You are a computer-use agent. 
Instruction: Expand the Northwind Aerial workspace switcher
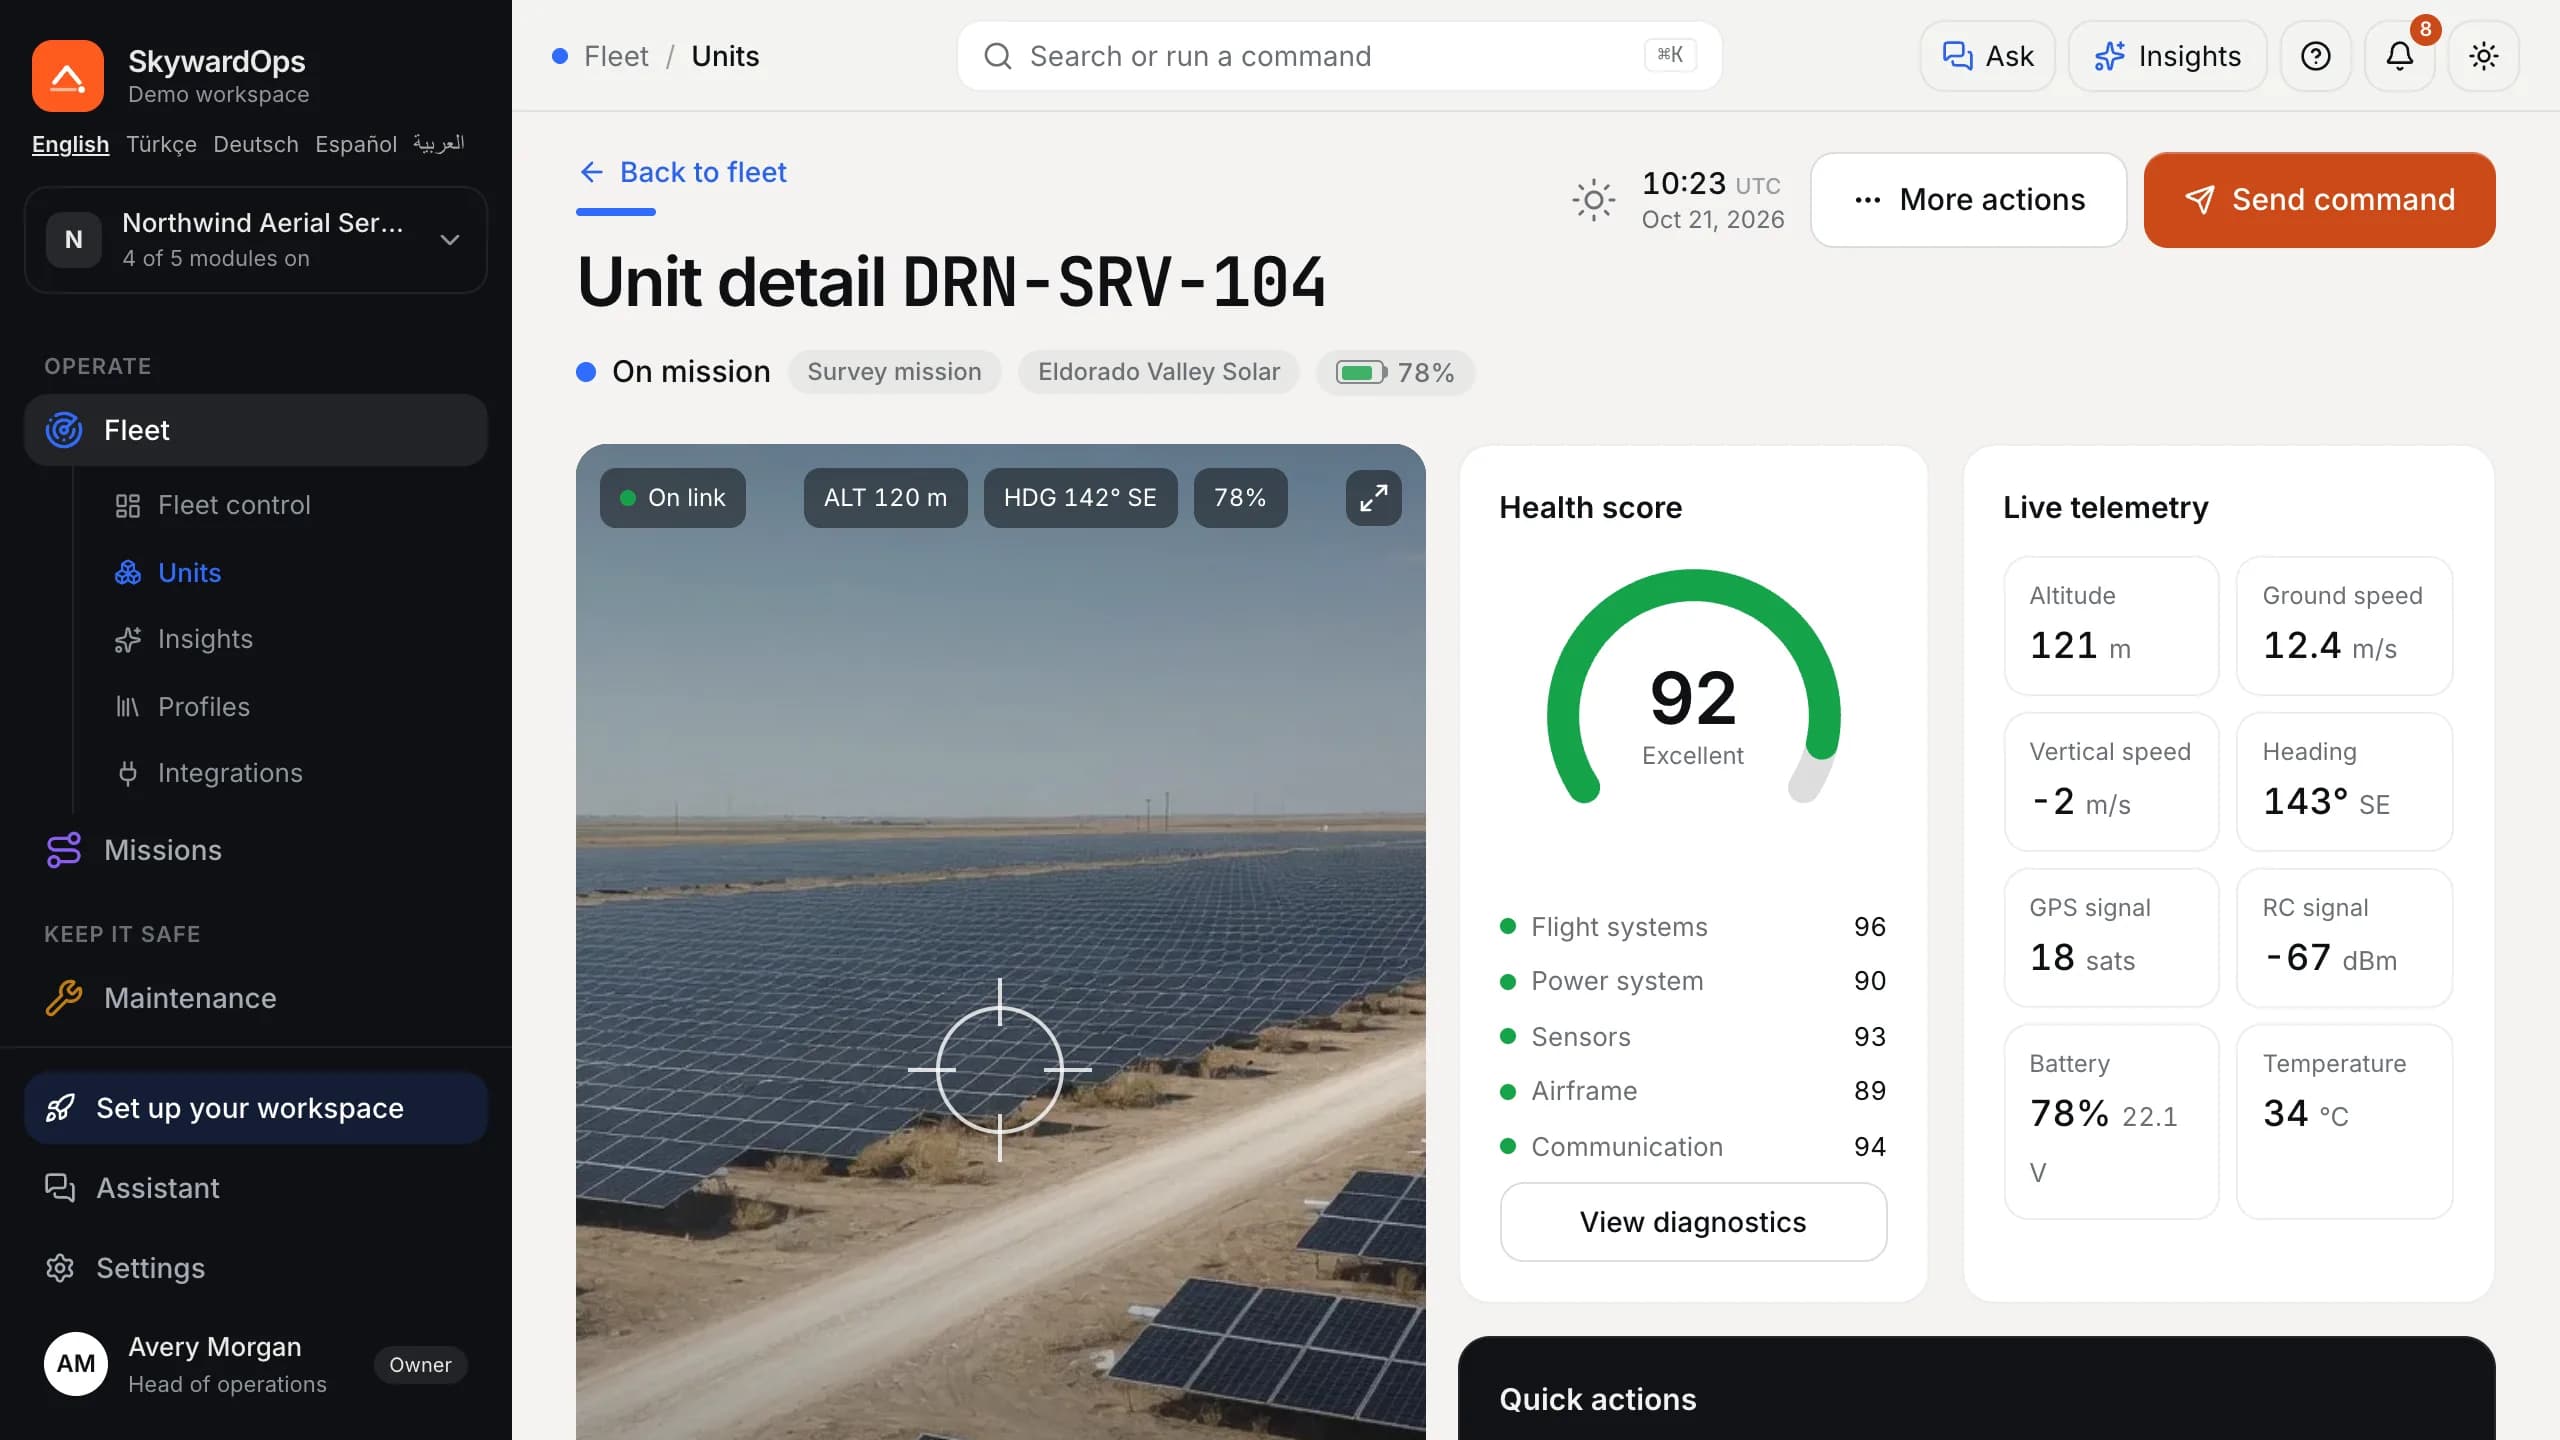(256, 240)
